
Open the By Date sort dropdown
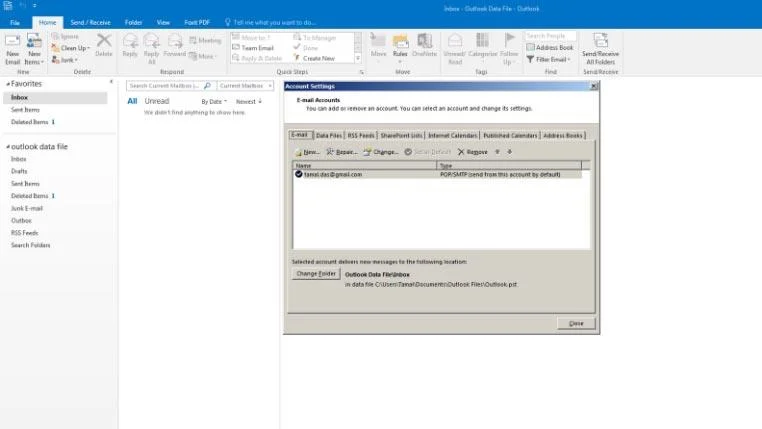coord(214,102)
